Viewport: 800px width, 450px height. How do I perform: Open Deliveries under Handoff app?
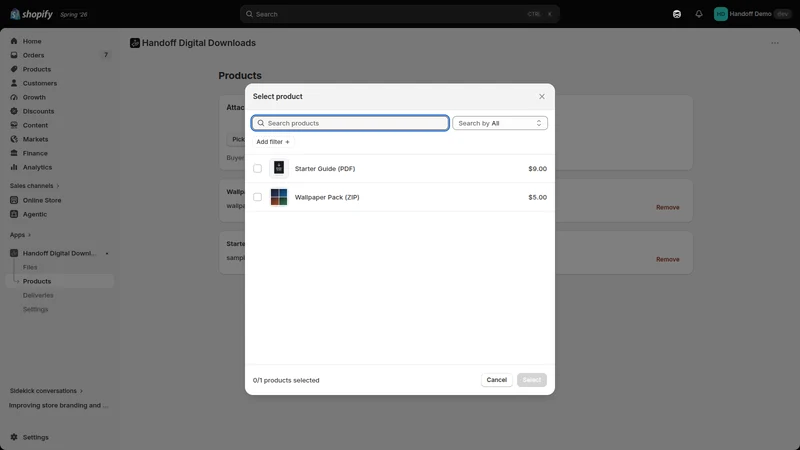pyautogui.click(x=38, y=295)
